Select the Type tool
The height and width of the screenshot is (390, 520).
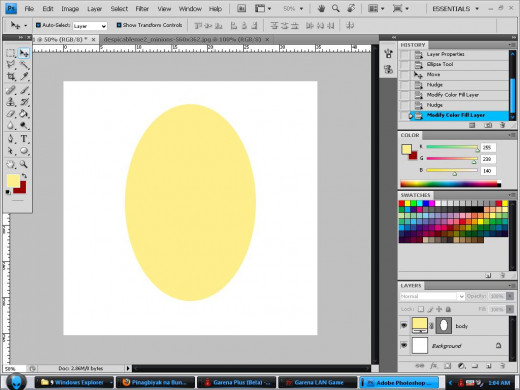click(x=24, y=139)
